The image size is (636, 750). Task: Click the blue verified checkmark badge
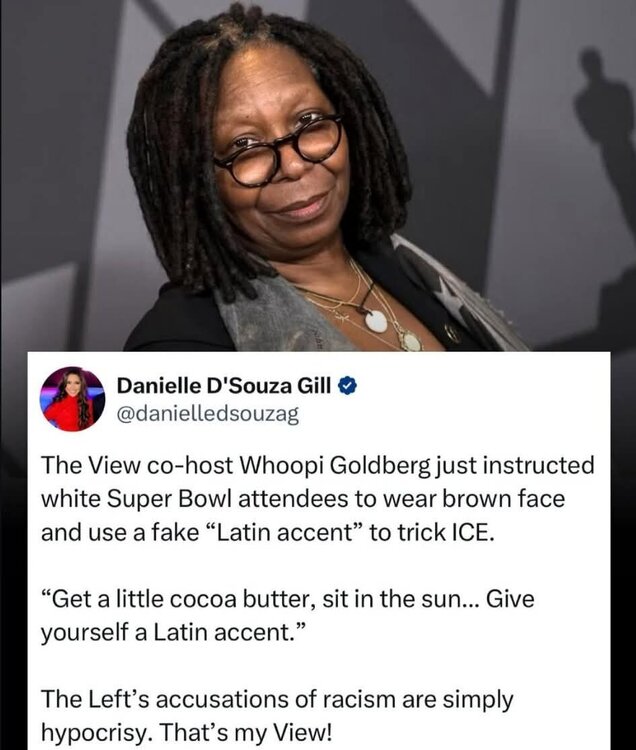point(348,385)
